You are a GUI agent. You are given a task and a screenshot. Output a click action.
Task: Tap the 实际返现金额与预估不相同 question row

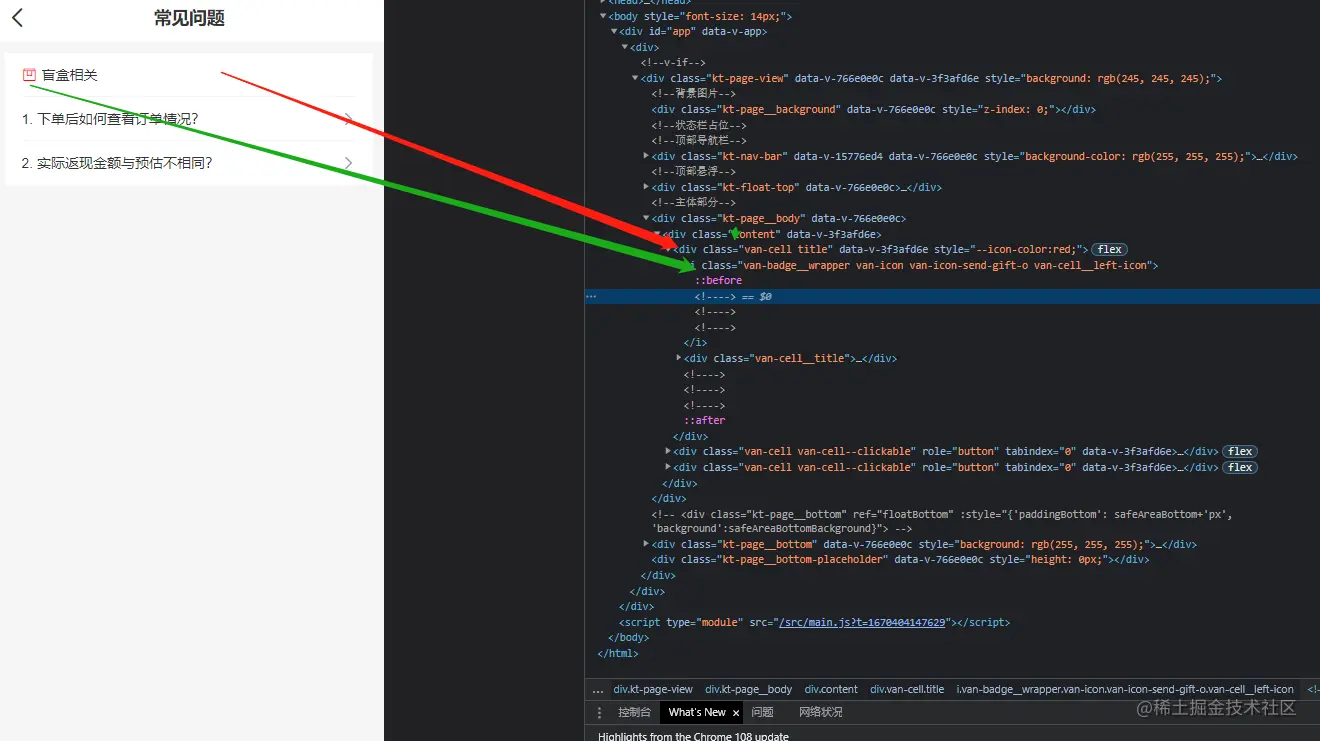tap(189, 163)
